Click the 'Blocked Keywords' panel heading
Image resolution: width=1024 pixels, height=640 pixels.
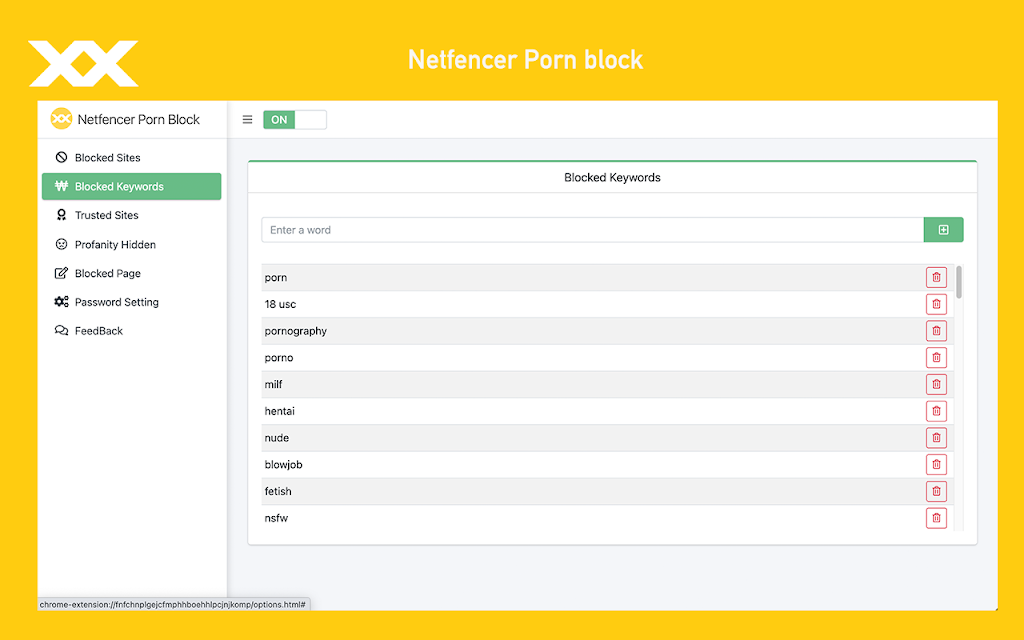pos(613,178)
